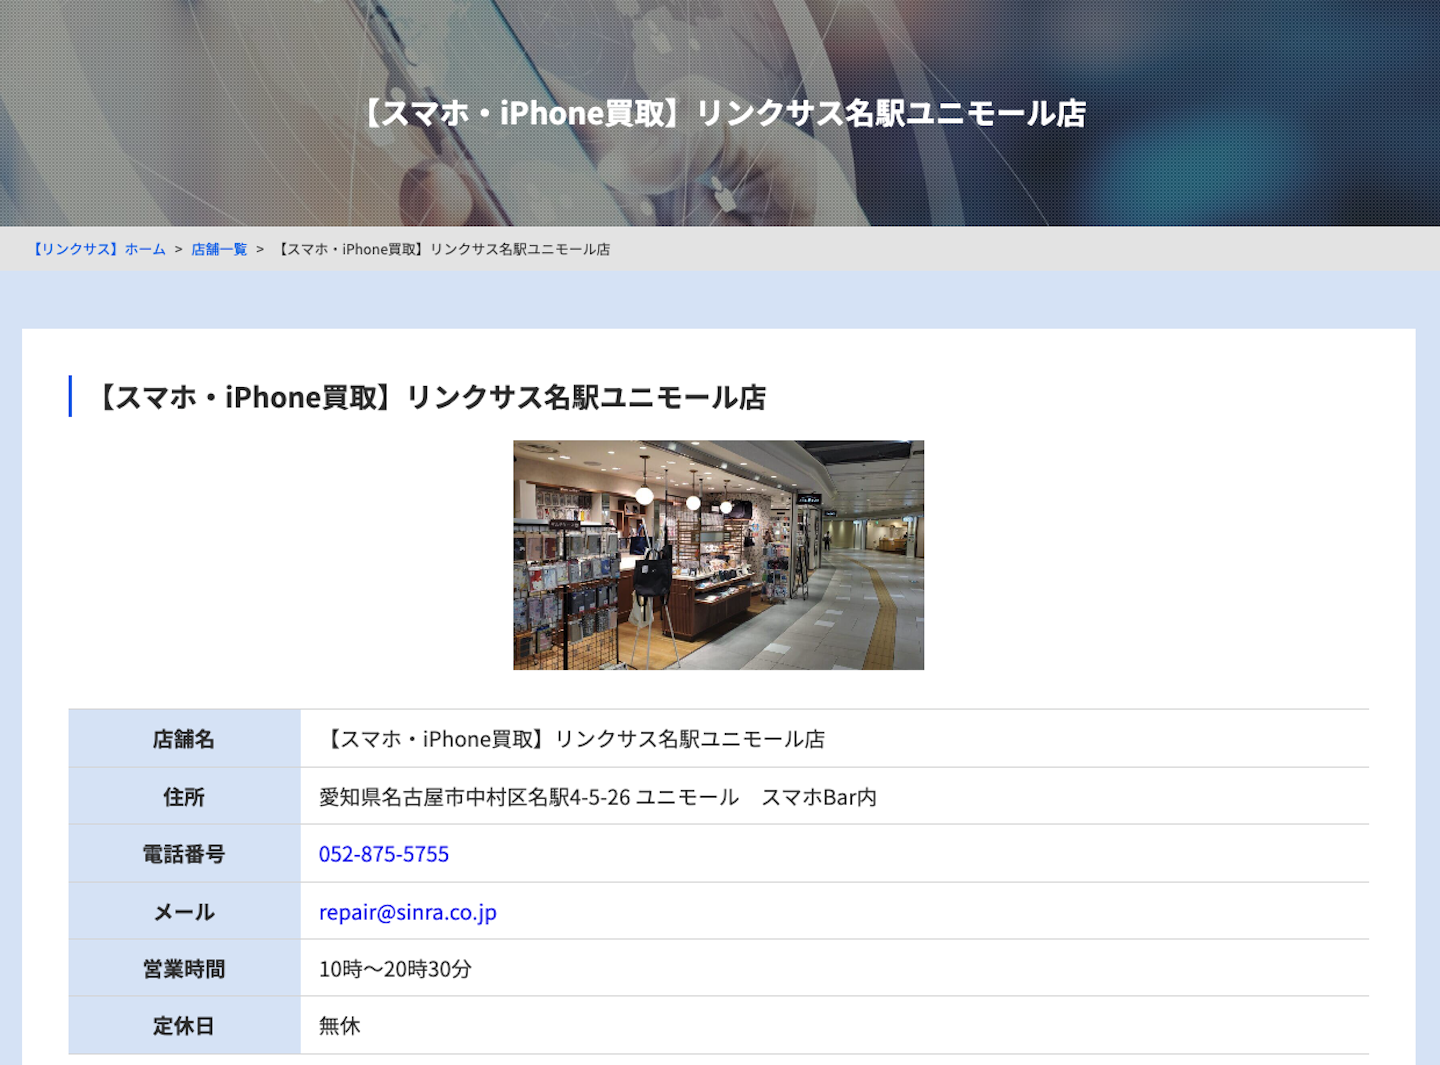Open the 店舗一覧 breadcrumb link
Screen dimensions: 1440x1065
click(x=218, y=249)
